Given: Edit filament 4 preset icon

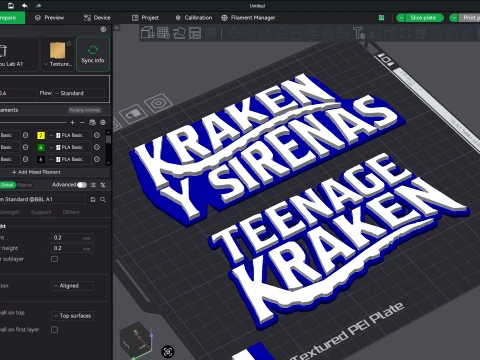Looking at the screenshot, I should click(x=97, y=147).
